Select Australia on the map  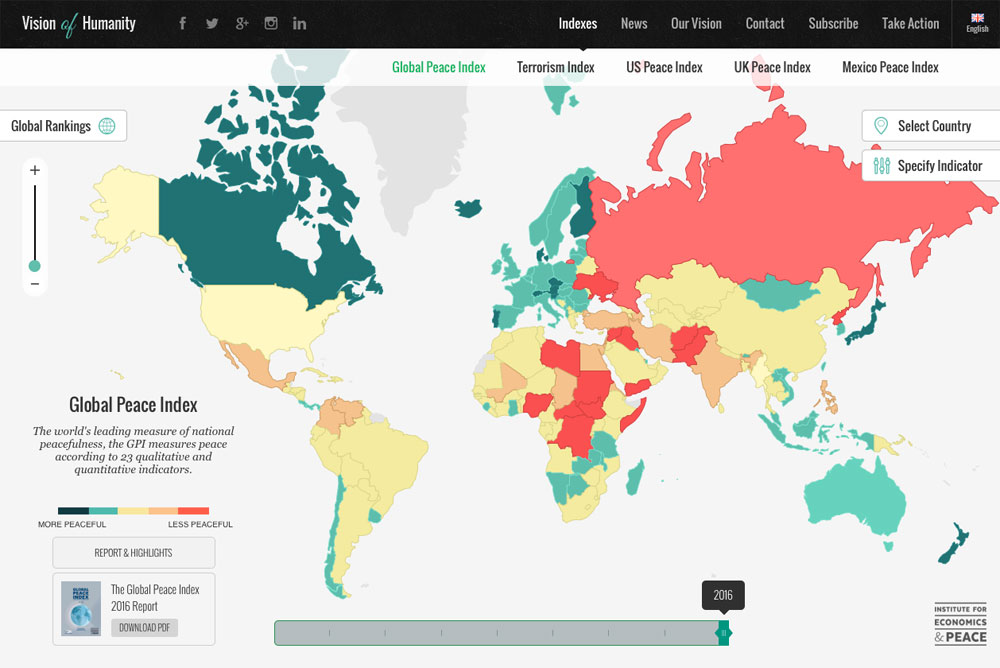coord(855,498)
